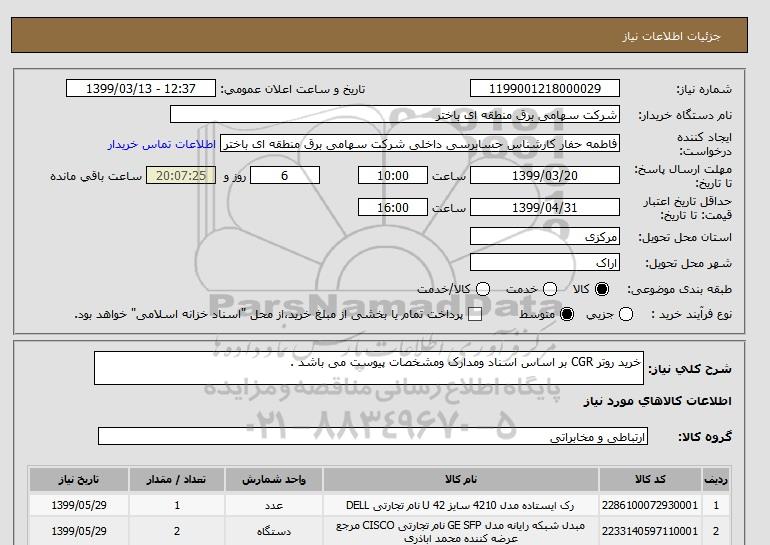Click the remaining days field showing 6

click(285, 175)
